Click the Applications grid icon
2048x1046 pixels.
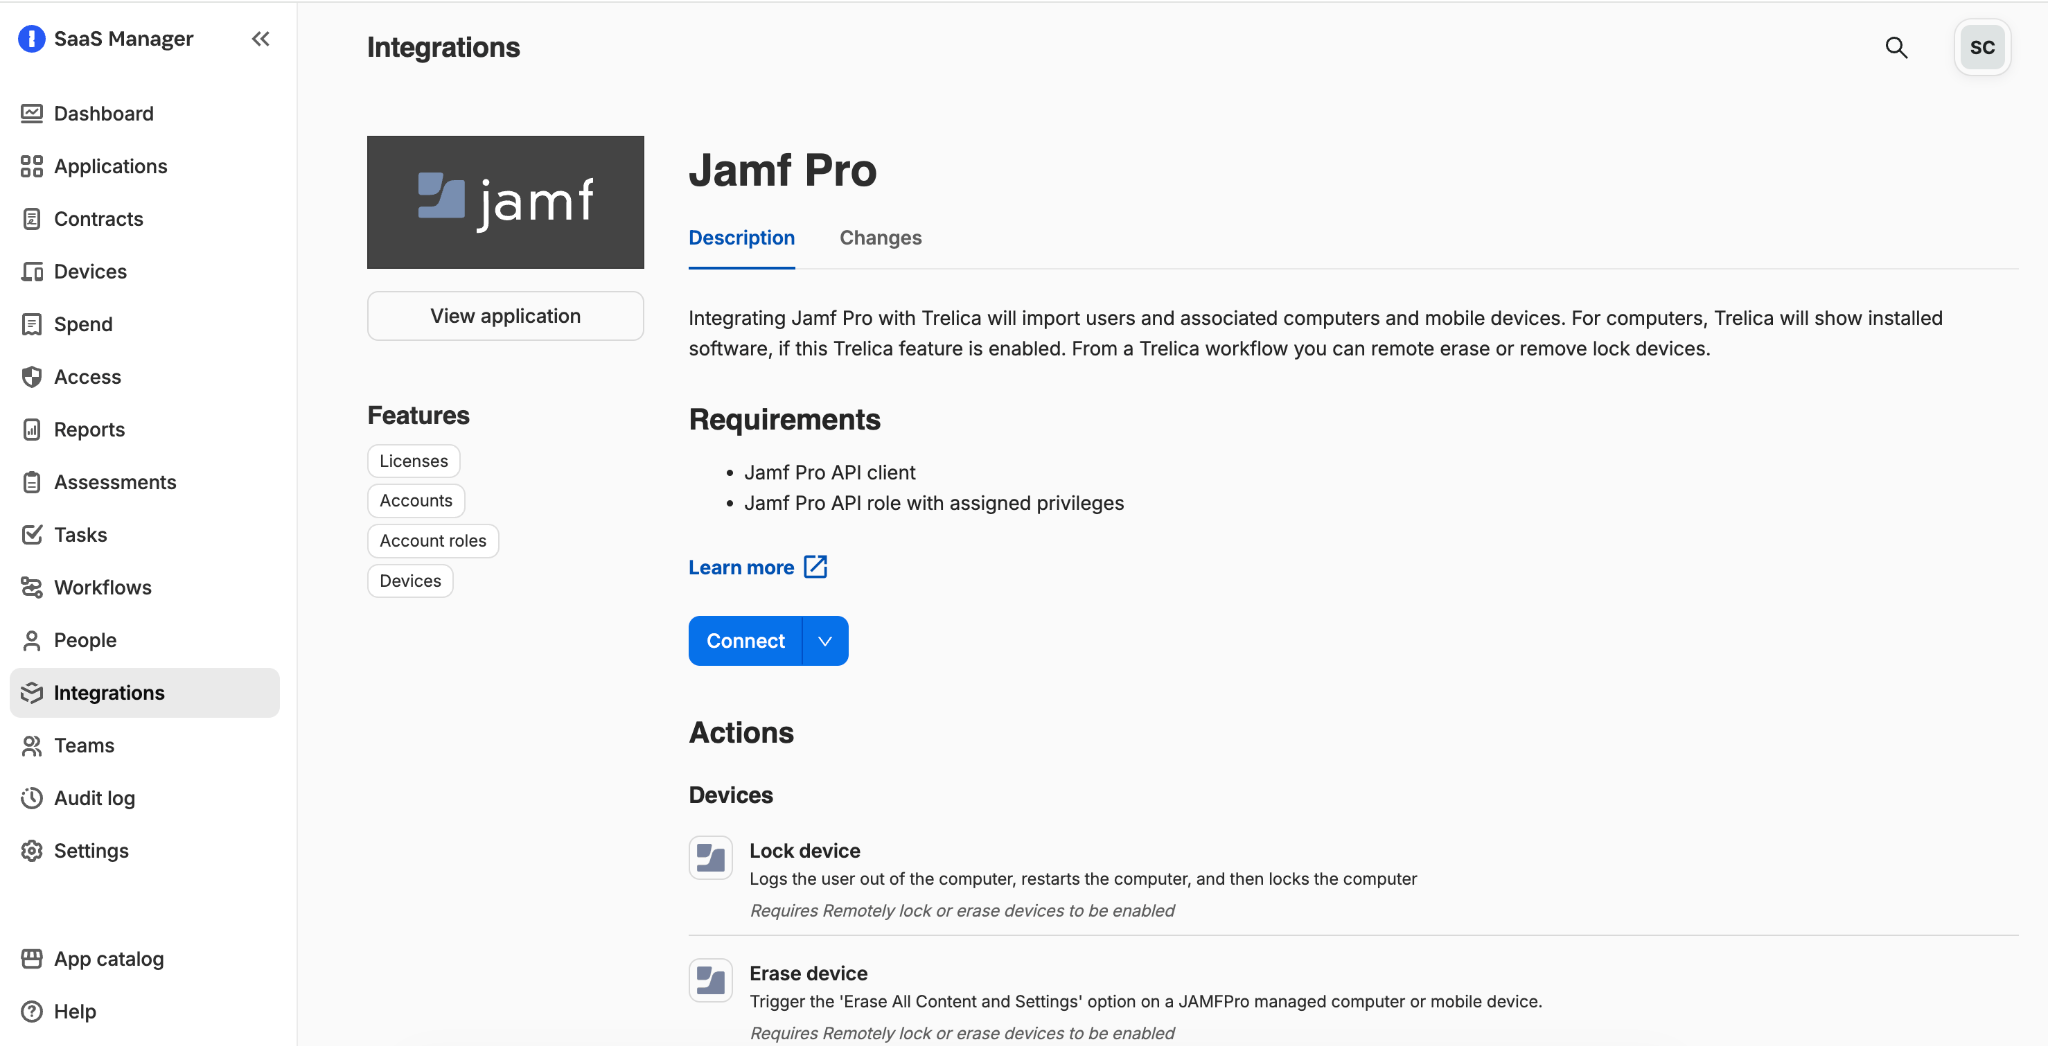[32, 166]
